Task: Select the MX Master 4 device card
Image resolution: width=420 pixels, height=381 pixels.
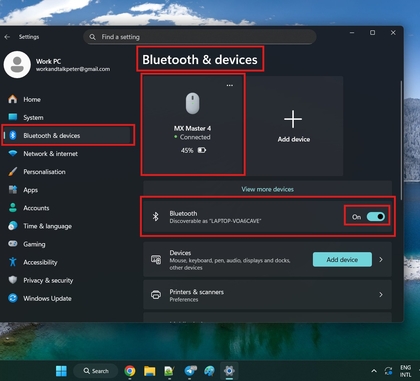Action: point(193,125)
